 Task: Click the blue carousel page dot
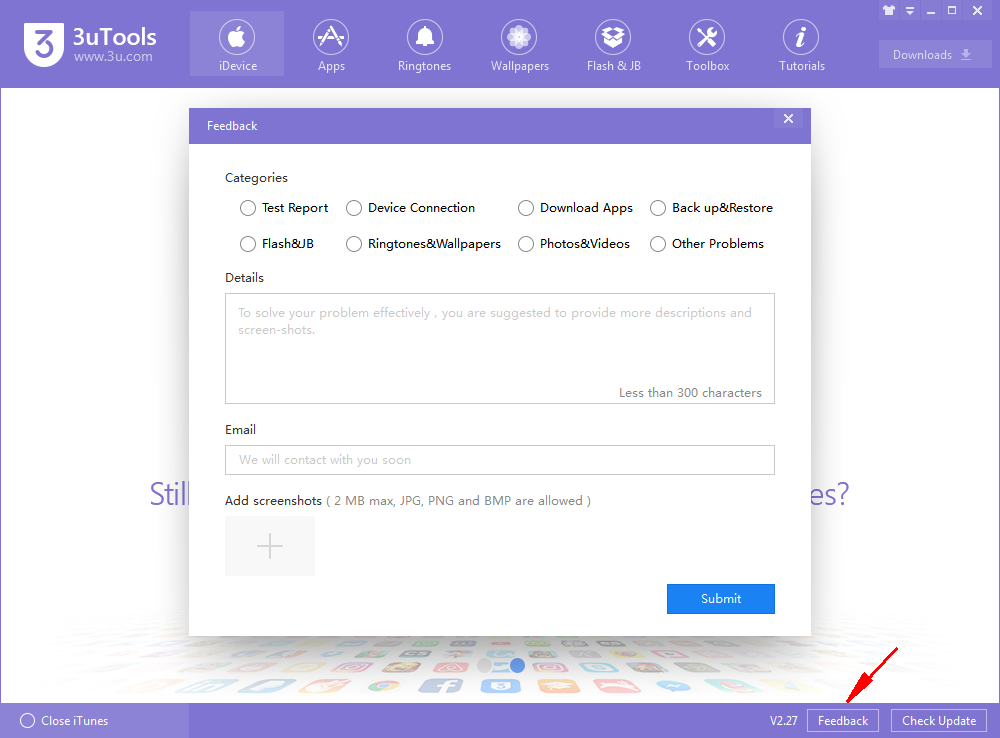coord(517,665)
